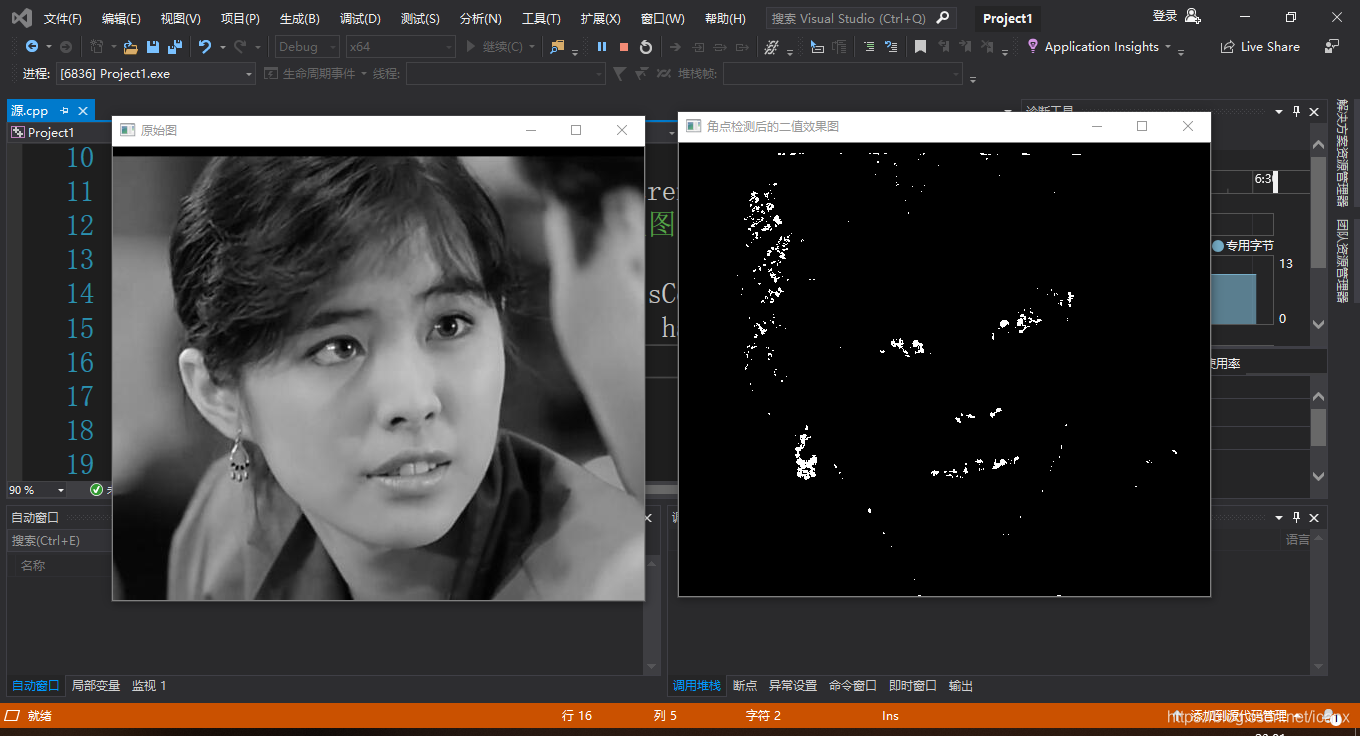The height and width of the screenshot is (736, 1360).
Task: Restart the debug session
Action: pyautogui.click(x=646, y=47)
